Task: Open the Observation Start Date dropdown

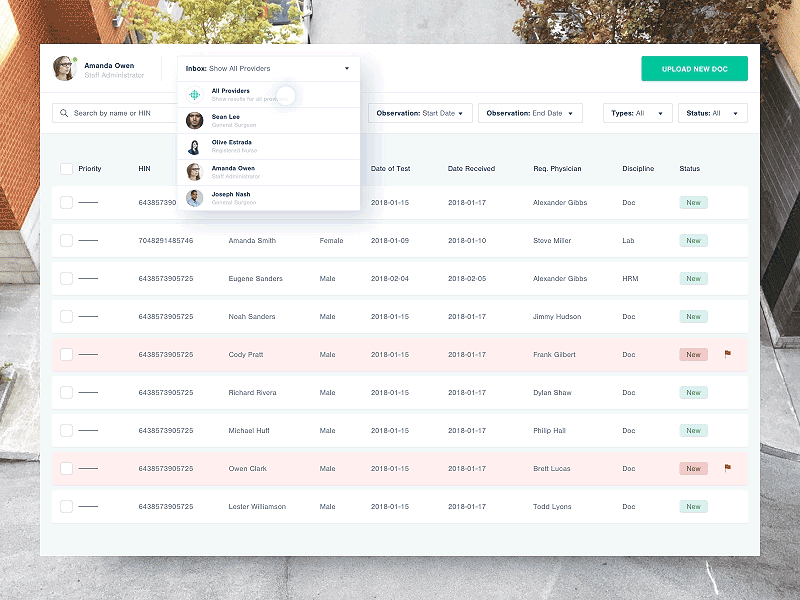Action: coord(420,113)
